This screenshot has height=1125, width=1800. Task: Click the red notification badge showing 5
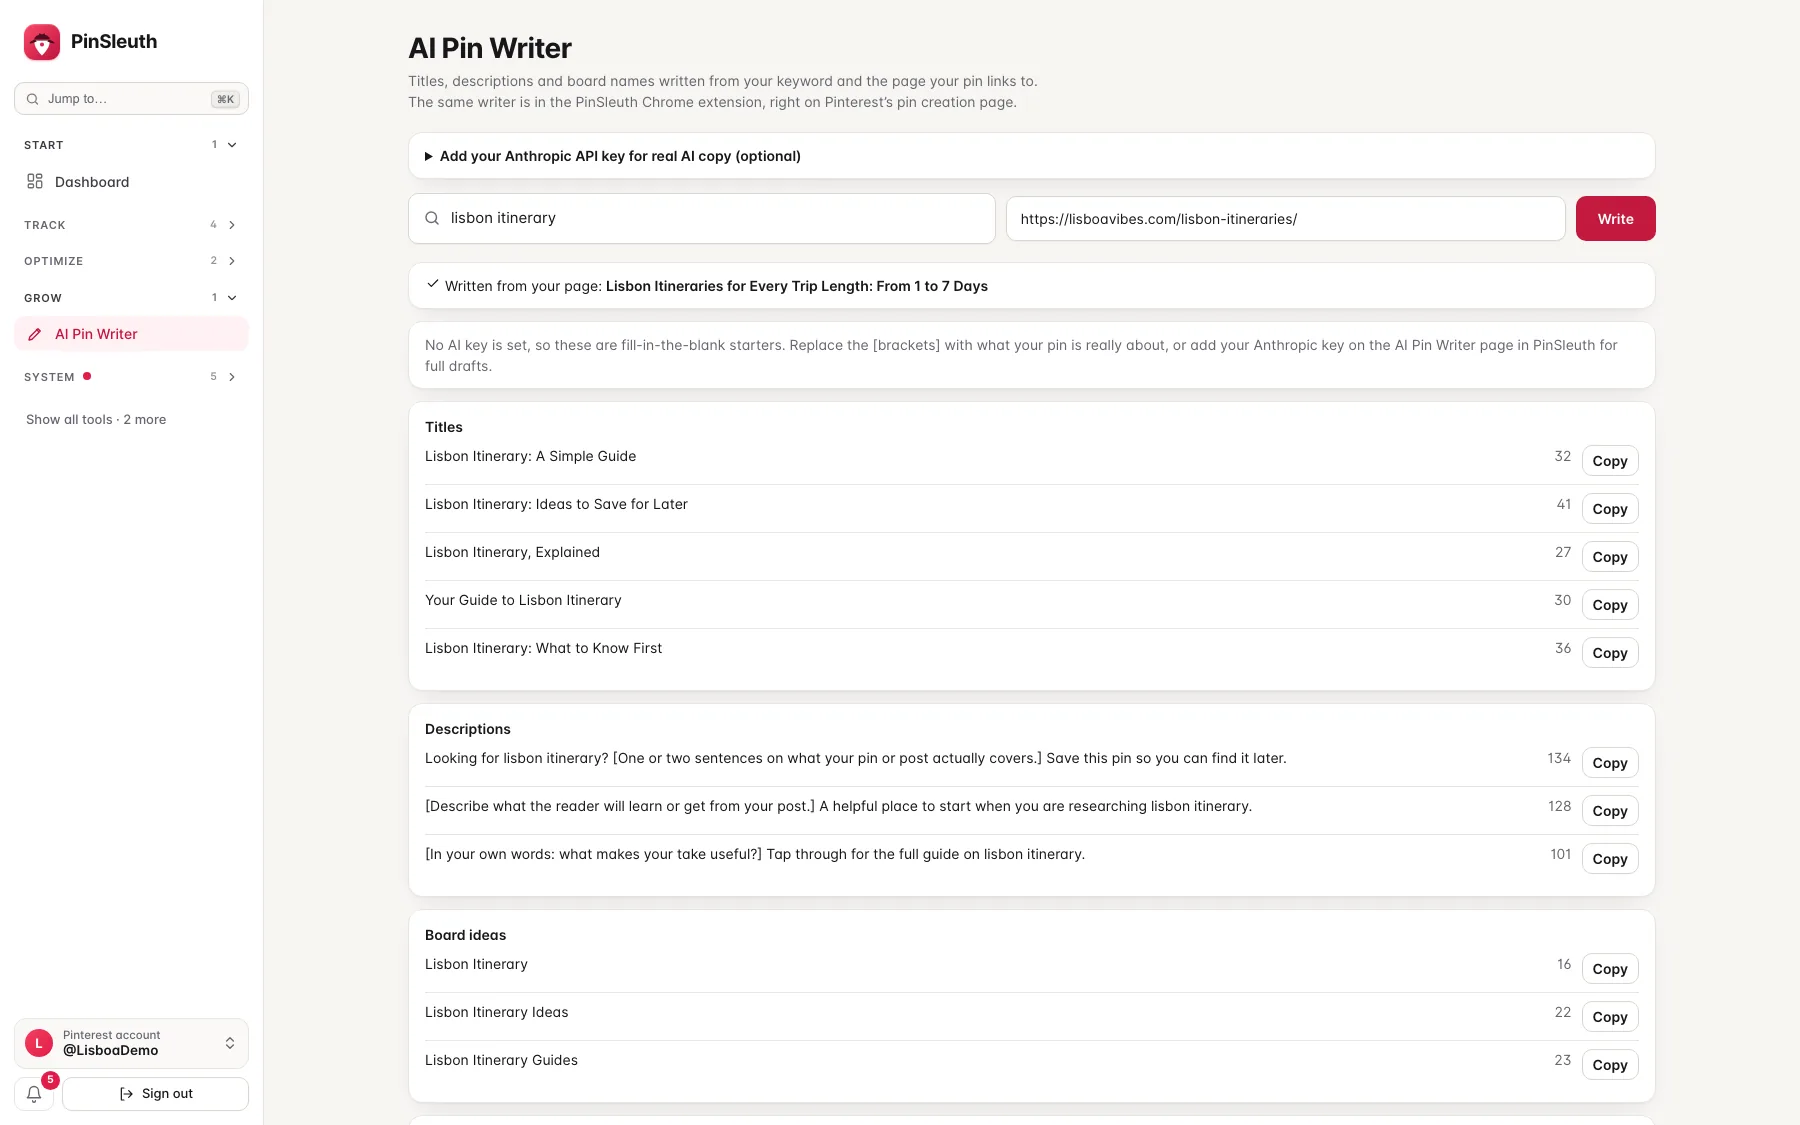pos(50,1080)
